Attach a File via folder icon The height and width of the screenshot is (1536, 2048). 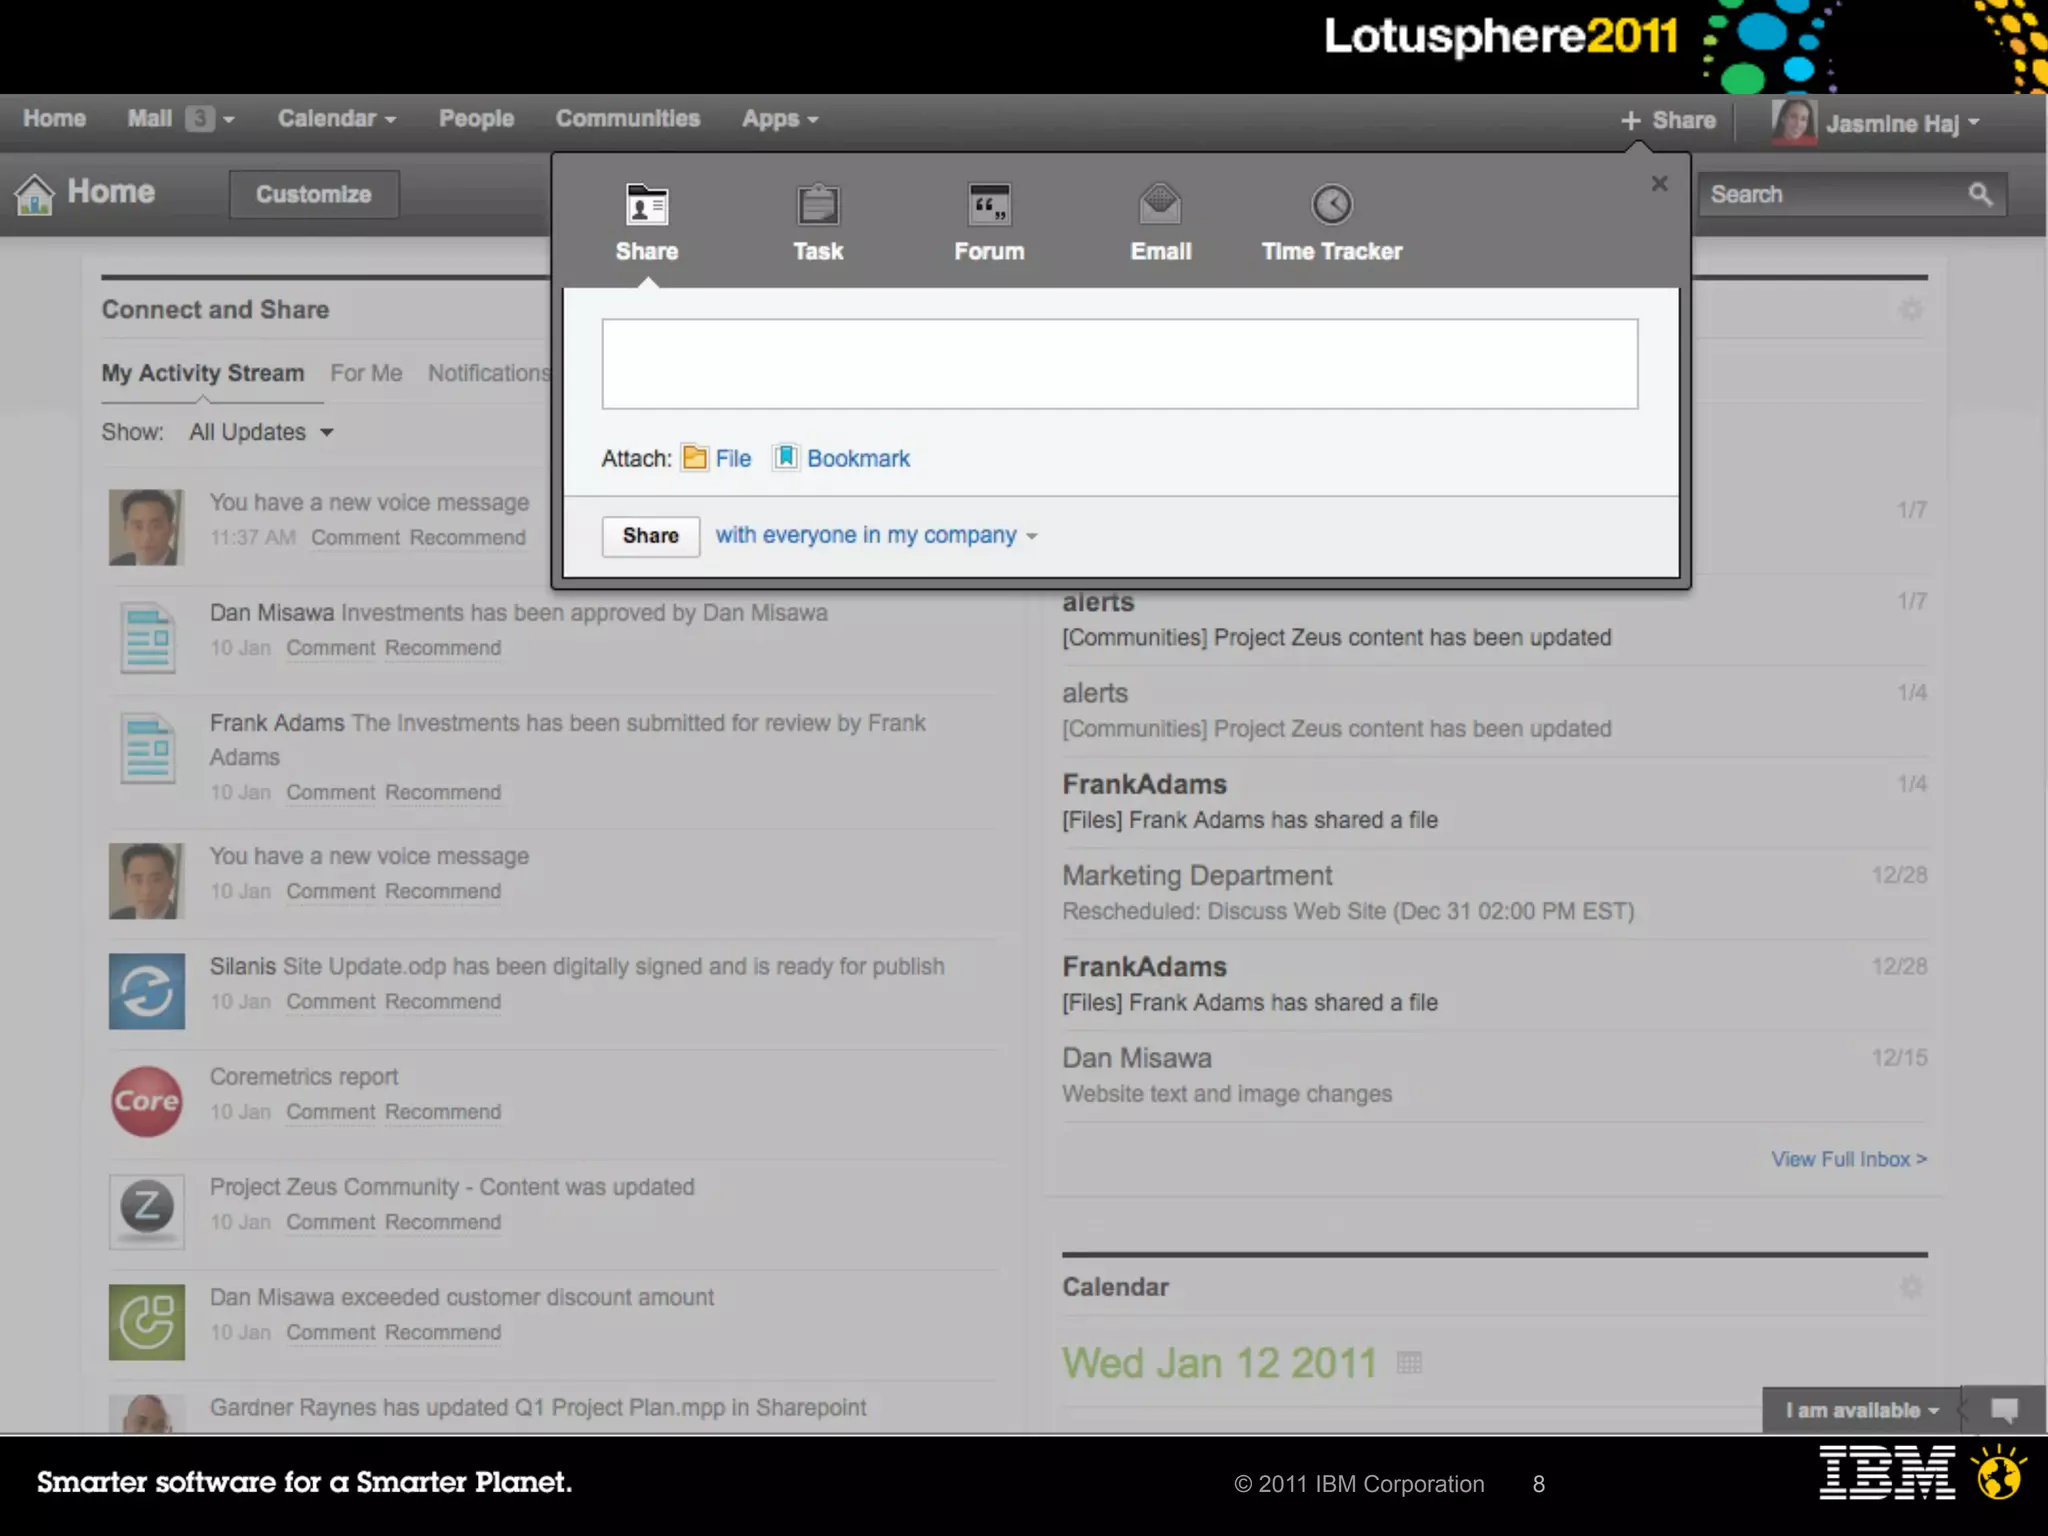[695, 458]
